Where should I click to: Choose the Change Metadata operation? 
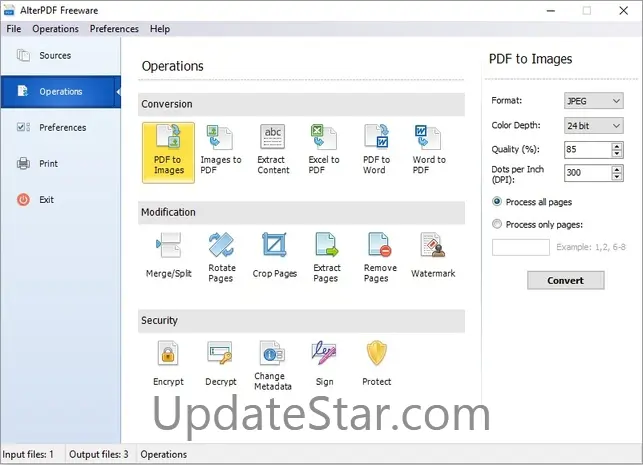point(273,366)
